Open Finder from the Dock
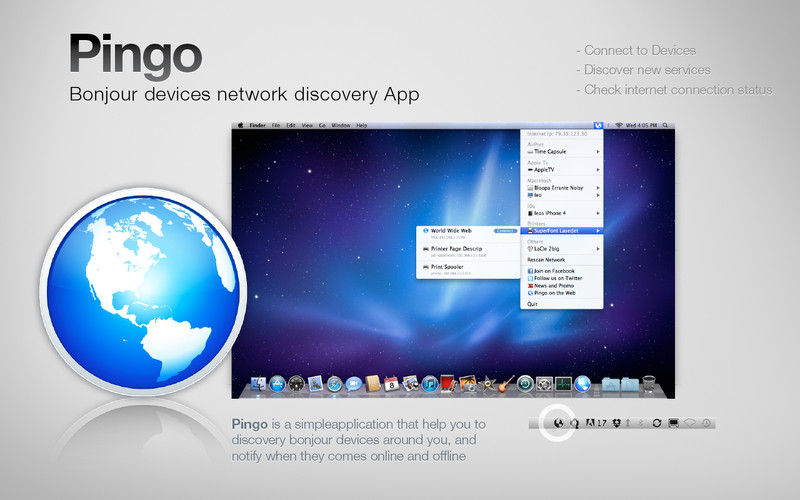The width and height of the screenshot is (800, 500). click(258, 383)
